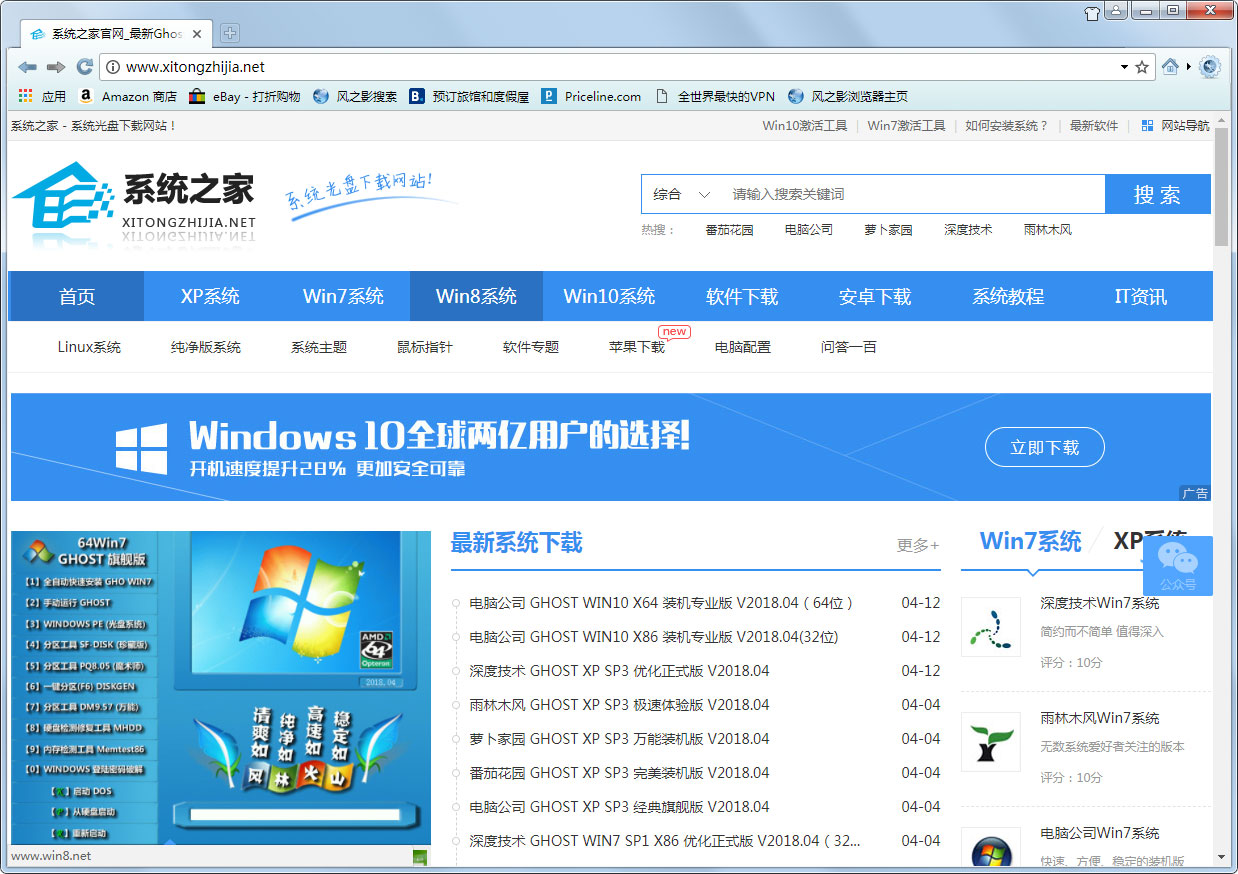Go to browser home using the house icon
Viewport: 1238px width, 874px height.
pyautogui.click(x=1170, y=67)
